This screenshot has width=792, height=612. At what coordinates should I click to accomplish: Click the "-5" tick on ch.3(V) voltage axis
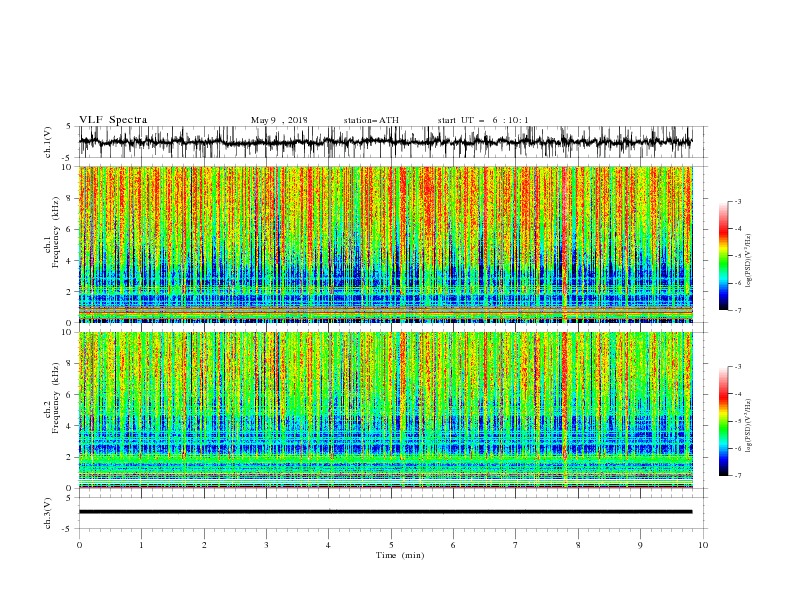68,529
